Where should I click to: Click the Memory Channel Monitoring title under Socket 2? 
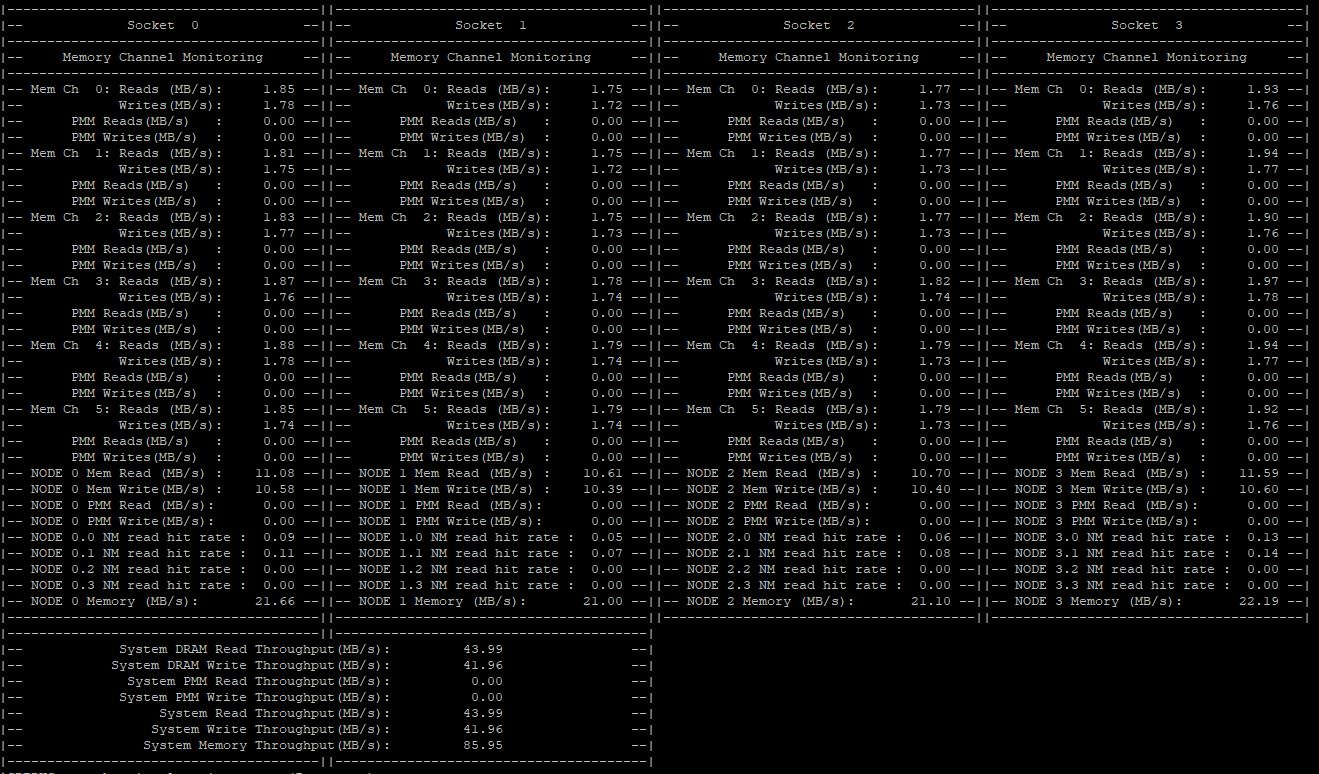point(818,57)
